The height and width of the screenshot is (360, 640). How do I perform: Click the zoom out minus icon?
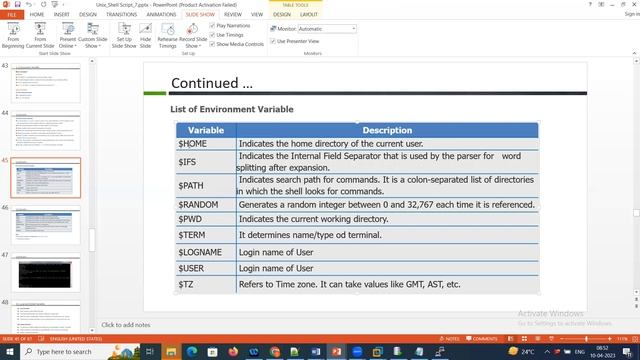pos(562,339)
